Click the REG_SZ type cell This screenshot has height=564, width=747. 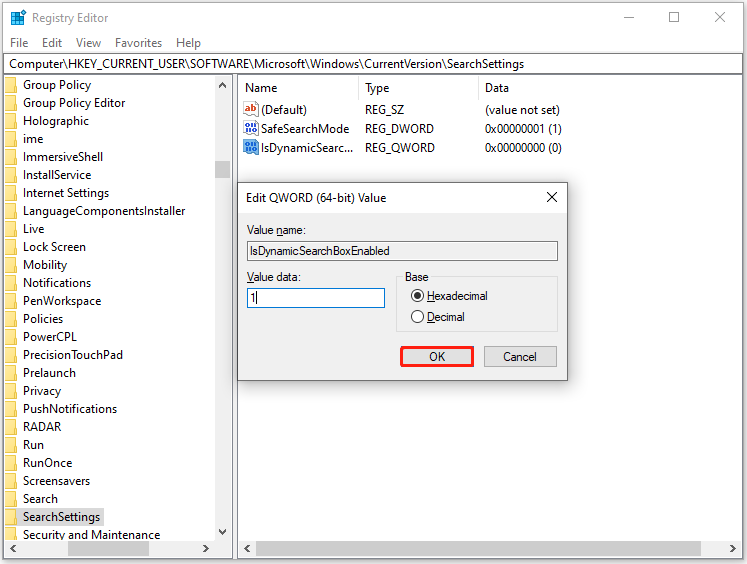[384, 110]
